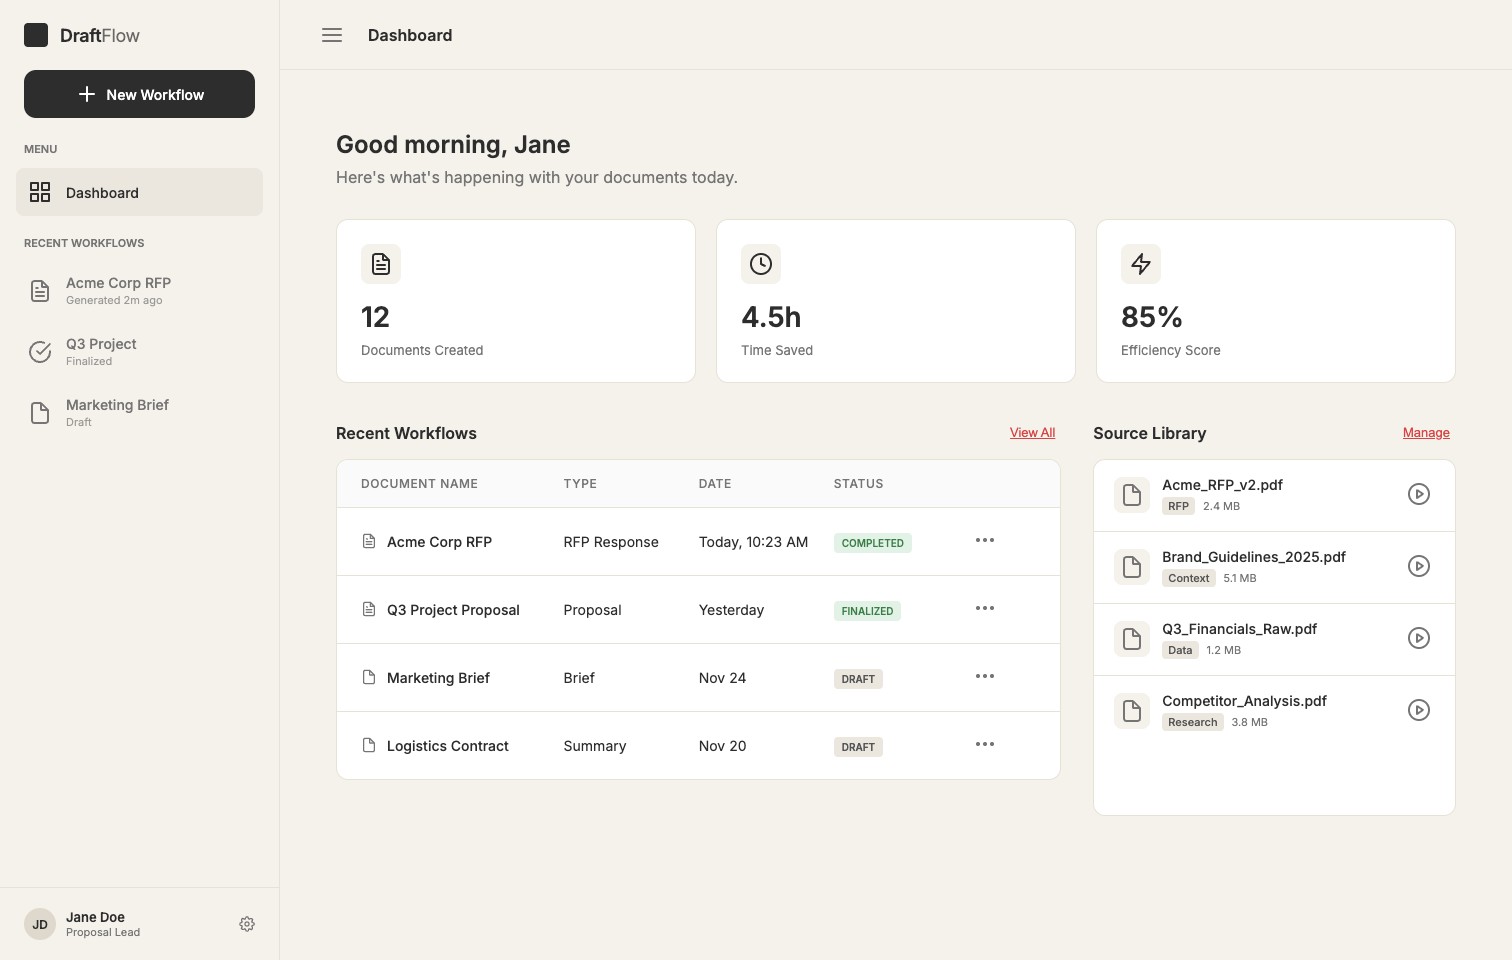
Task: Click the hamburger menu icon in header
Action: (x=332, y=35)
